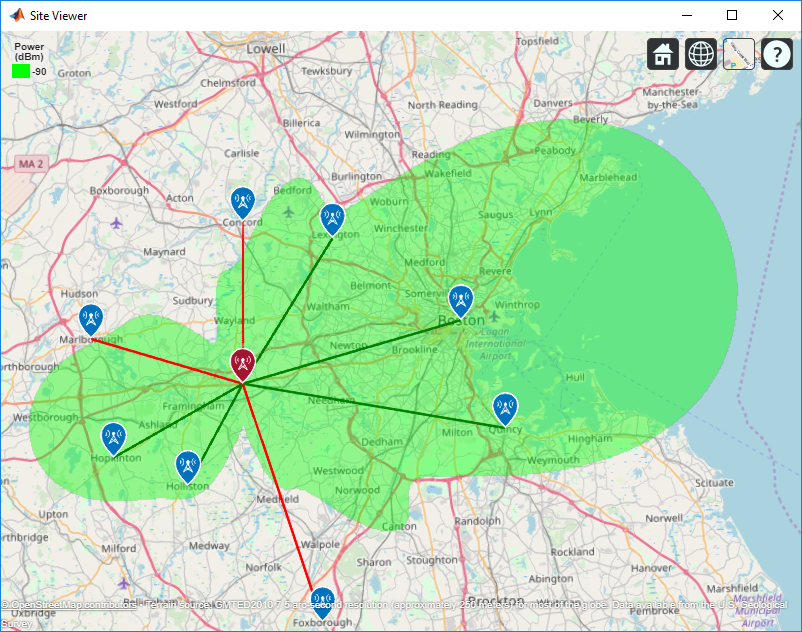Click the Home view button
The width and height of the screenshot is (802, 632).
pos(662,54)
